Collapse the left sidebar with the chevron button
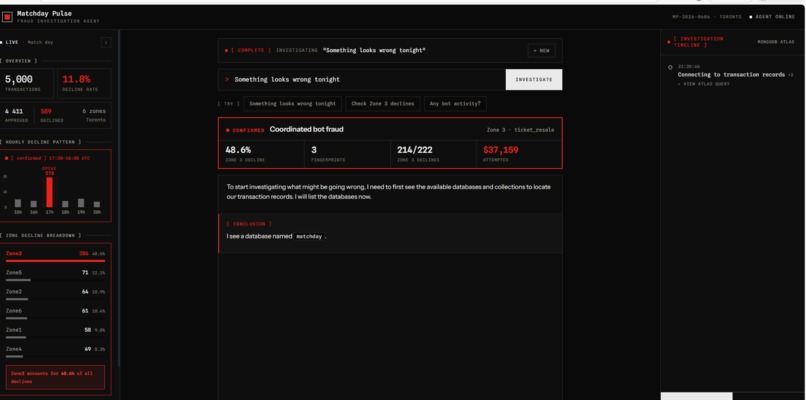This screenshot has width=806, height=400. click(106, 43)
